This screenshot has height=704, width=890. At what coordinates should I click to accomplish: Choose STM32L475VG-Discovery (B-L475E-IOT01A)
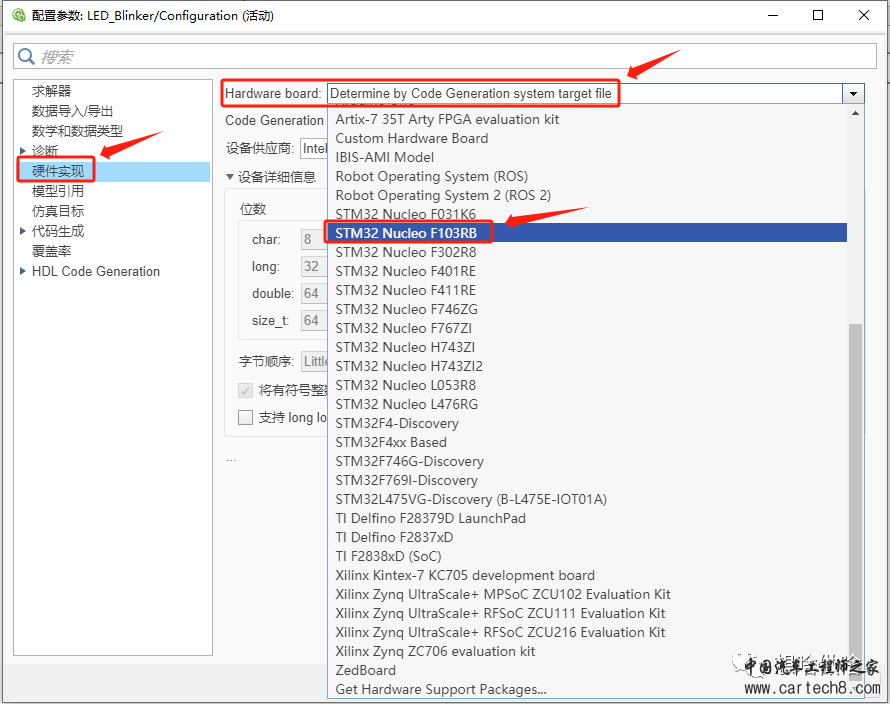click(587, 500)
